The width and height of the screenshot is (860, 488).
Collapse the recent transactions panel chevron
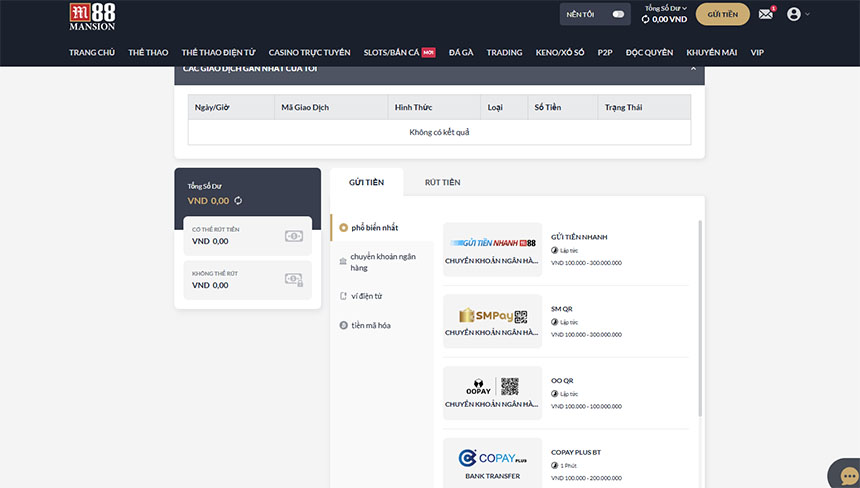tap(693, 68)
